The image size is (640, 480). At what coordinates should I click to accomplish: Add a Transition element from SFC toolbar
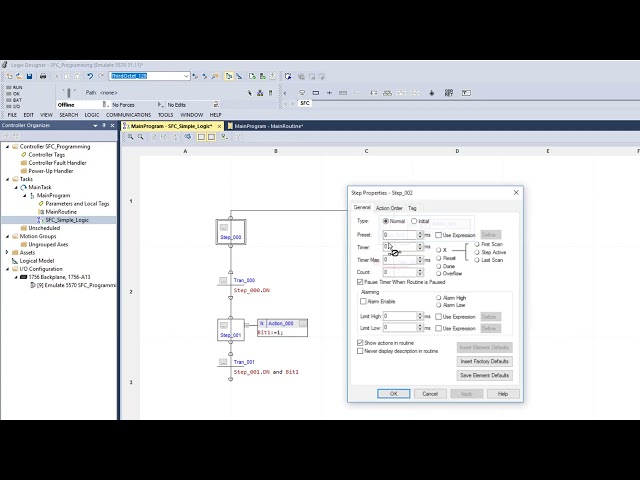coord(329,93)
